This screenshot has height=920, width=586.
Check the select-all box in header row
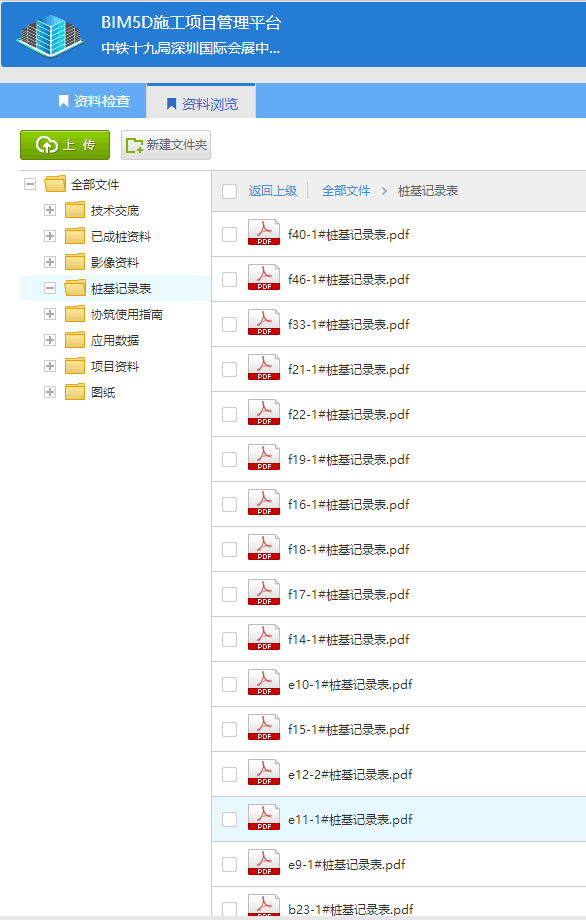coord(229,191)
